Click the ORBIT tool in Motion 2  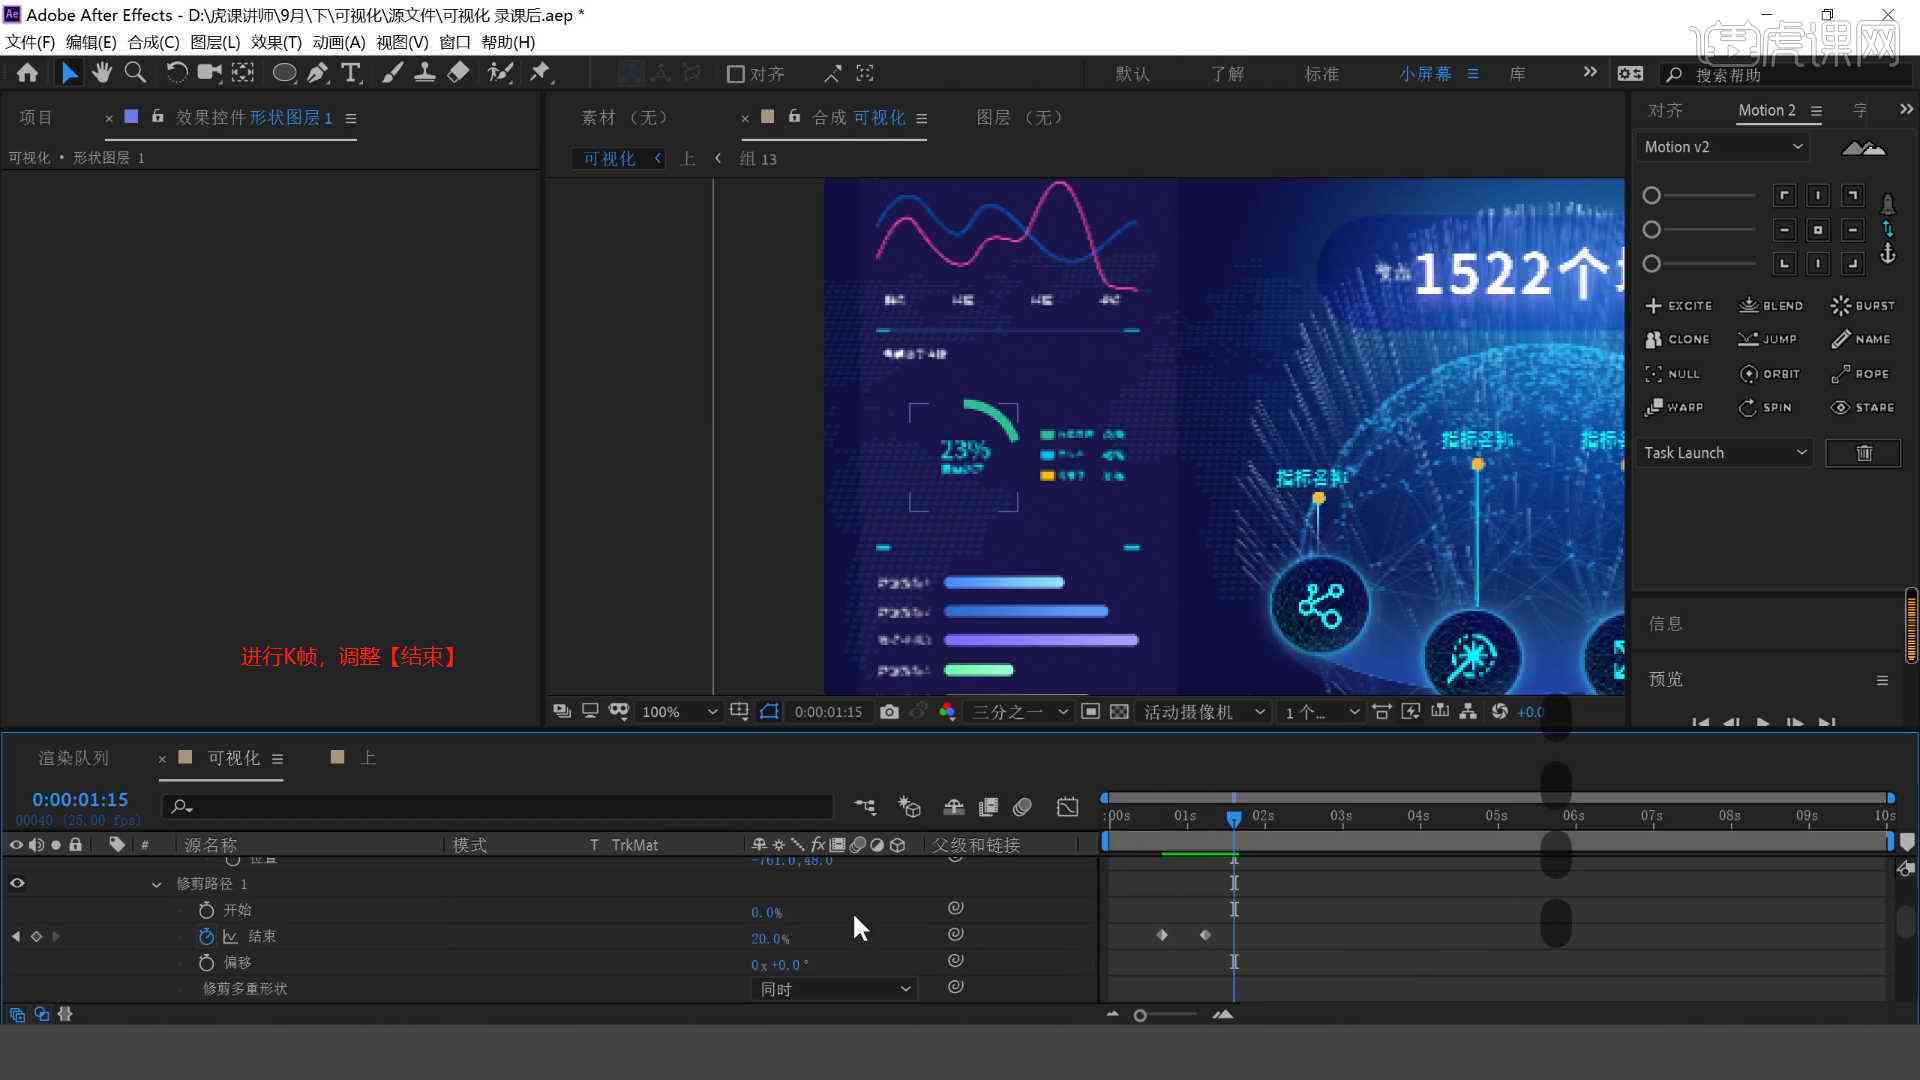pyautogui.click(x=1770, y=374)
